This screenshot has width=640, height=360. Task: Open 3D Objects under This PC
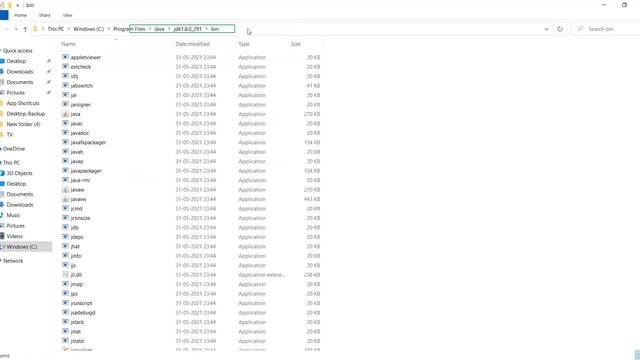19,173
